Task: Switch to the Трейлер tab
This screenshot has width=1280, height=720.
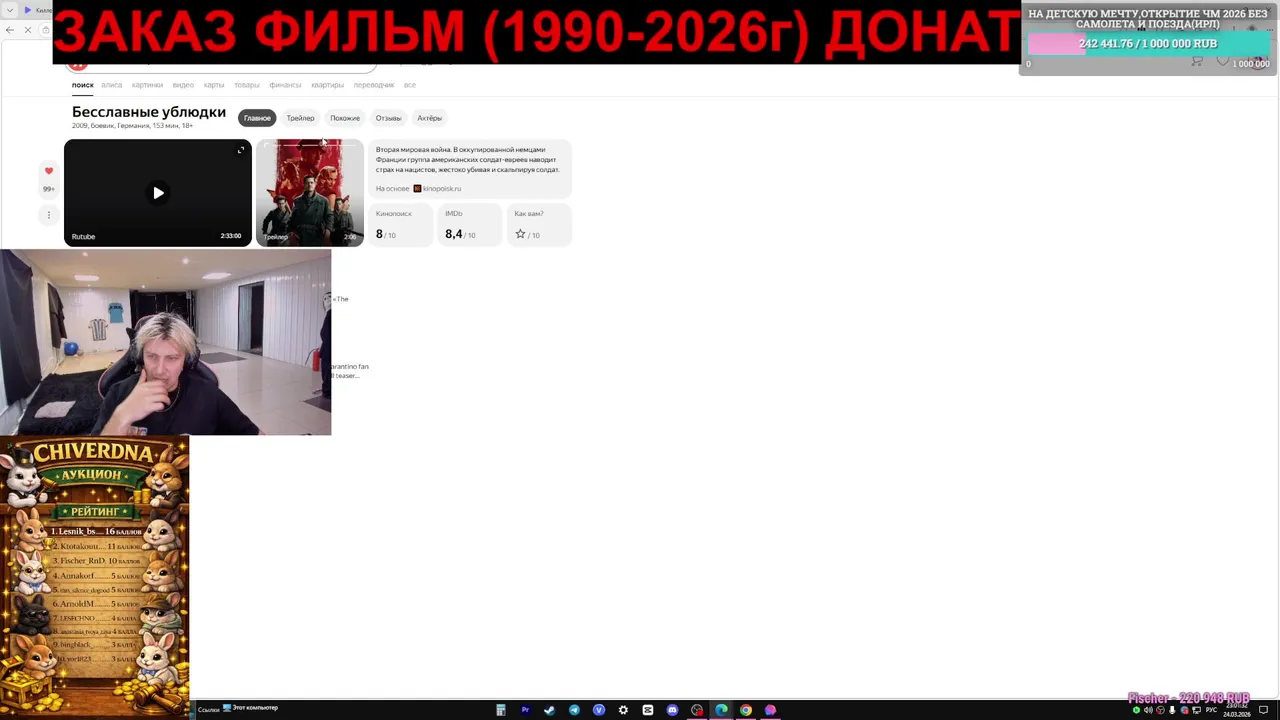Action: click(x=300, y=118)
